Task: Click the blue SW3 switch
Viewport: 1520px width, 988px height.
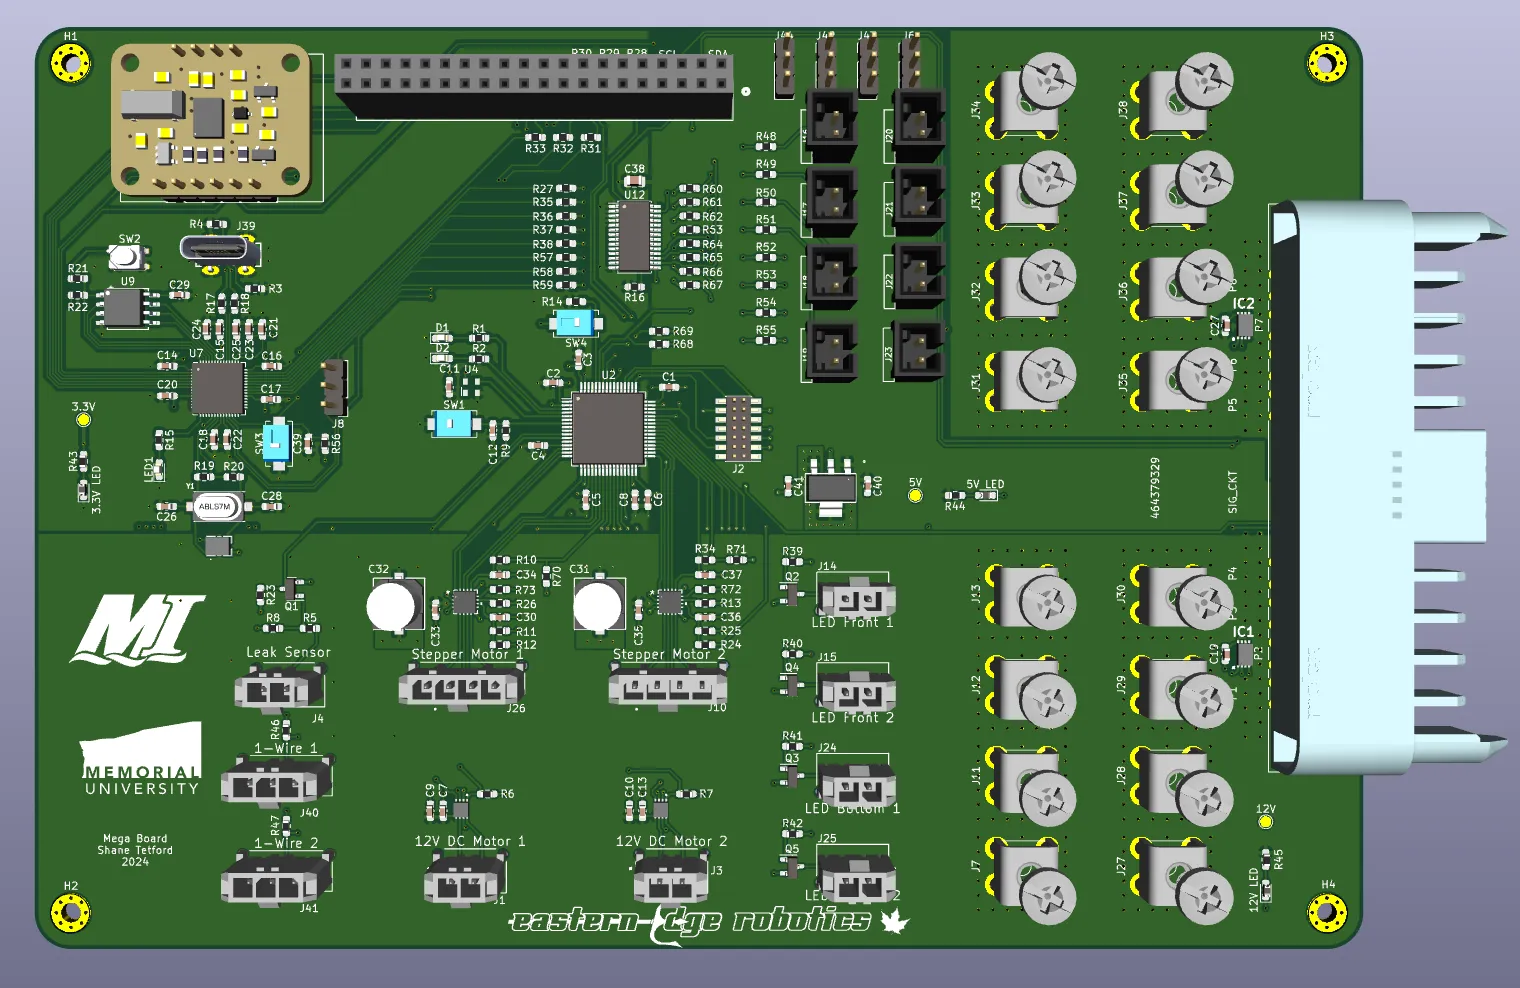Action: click(276, 441)
